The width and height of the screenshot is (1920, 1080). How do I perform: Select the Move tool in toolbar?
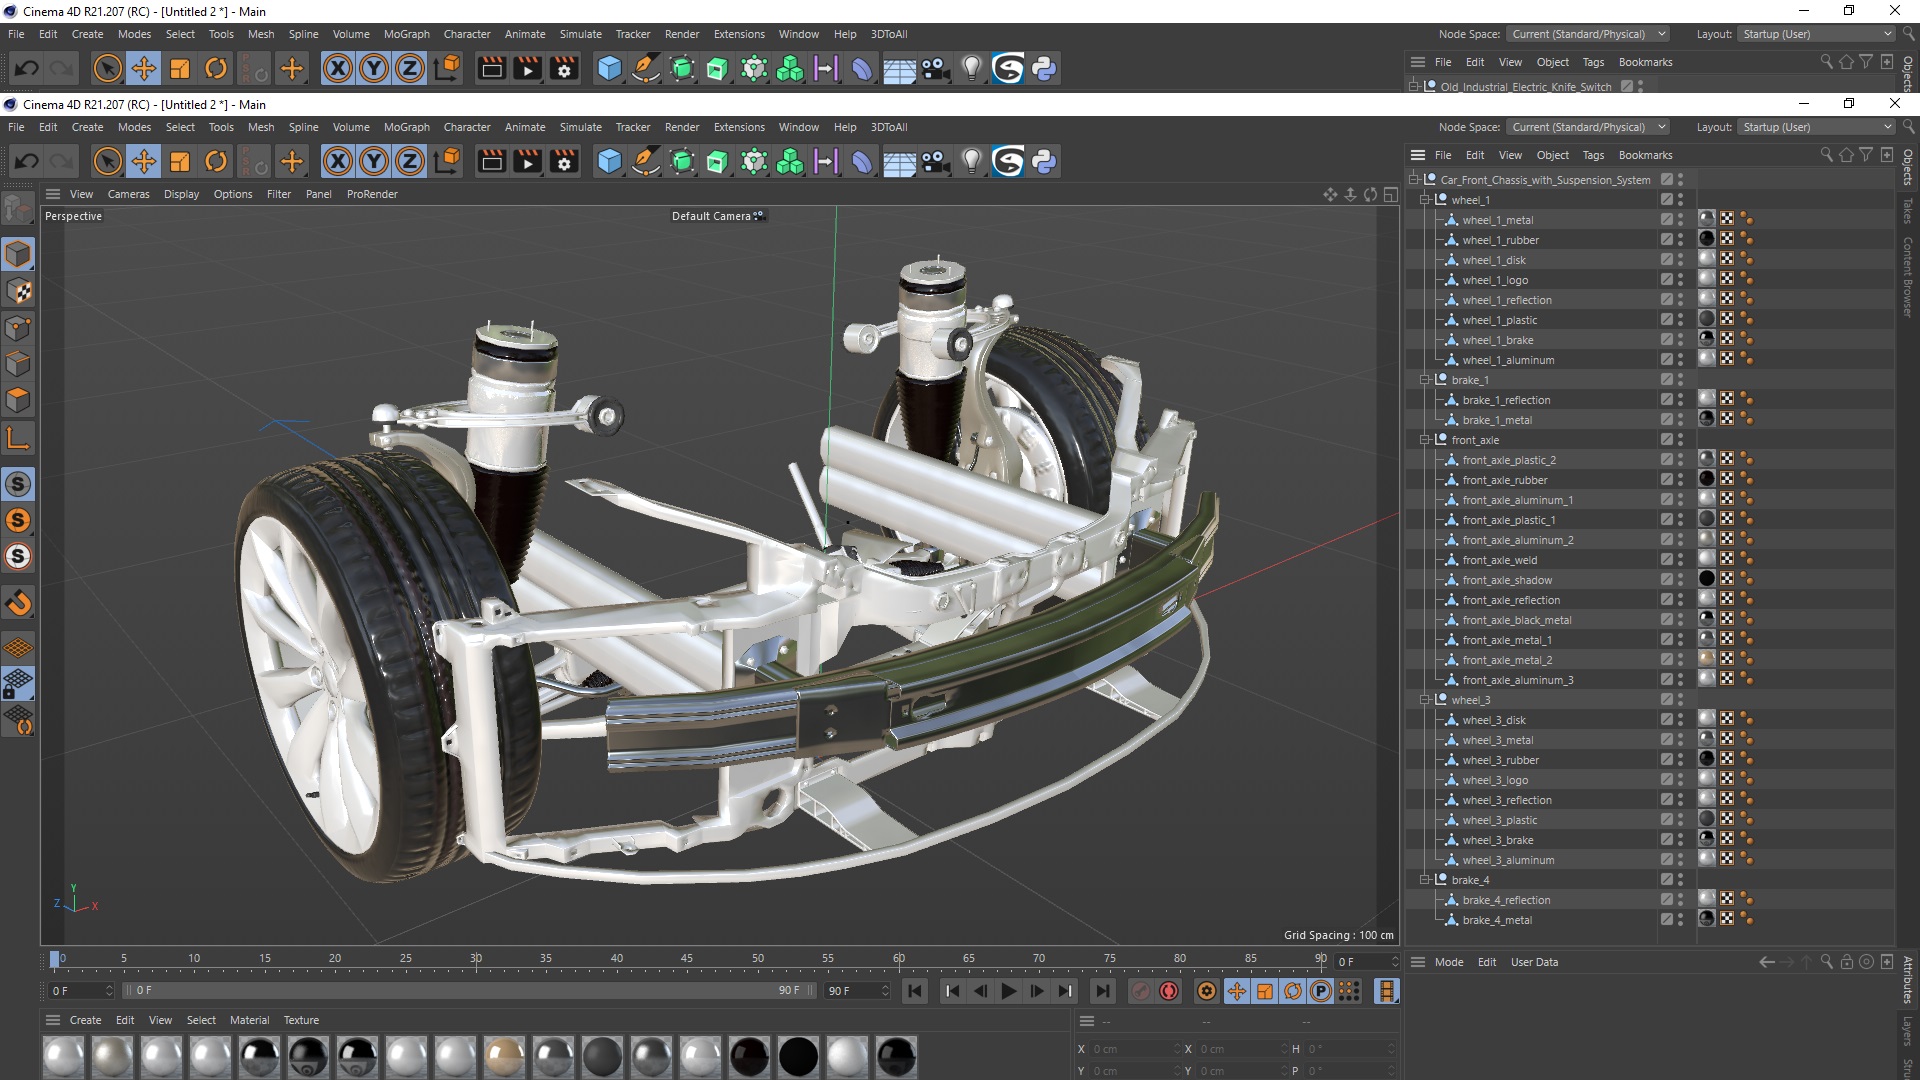coord(144,161)
